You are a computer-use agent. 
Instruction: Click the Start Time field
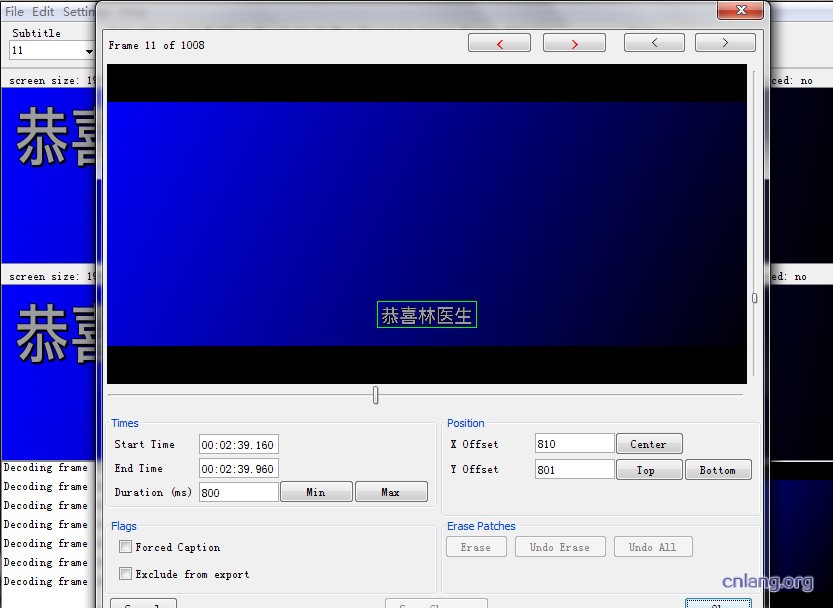pyautogui.click(x=238, y=445)
